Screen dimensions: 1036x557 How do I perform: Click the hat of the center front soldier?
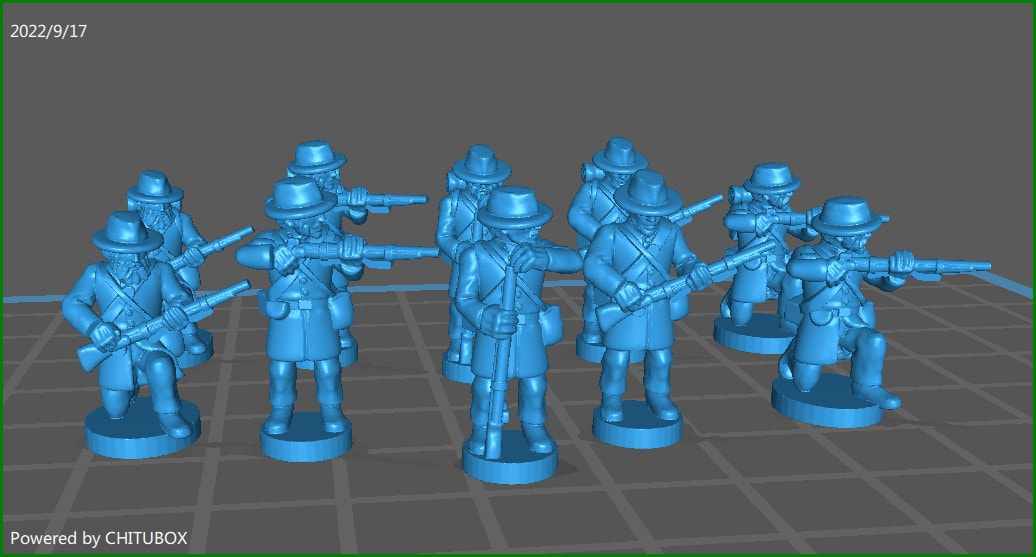click(x=514, y=207)
